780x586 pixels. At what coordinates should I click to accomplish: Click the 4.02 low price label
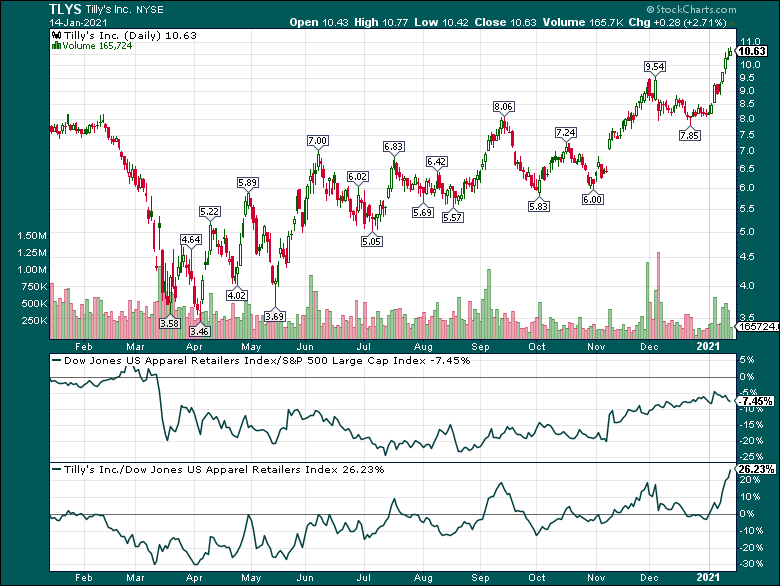(x=236, y=295)
